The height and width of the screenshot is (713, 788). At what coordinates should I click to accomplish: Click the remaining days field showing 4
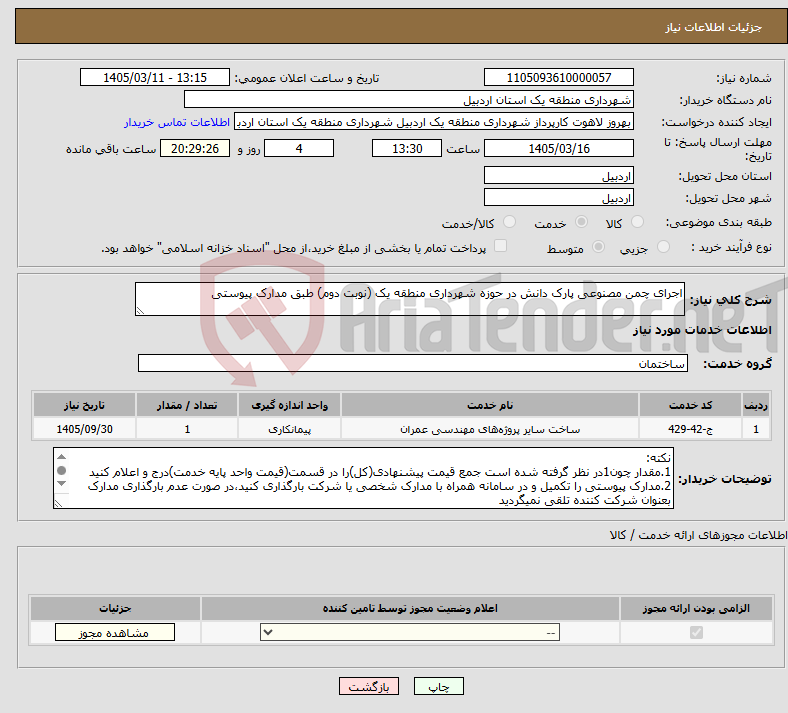click(x=299, y=148)
